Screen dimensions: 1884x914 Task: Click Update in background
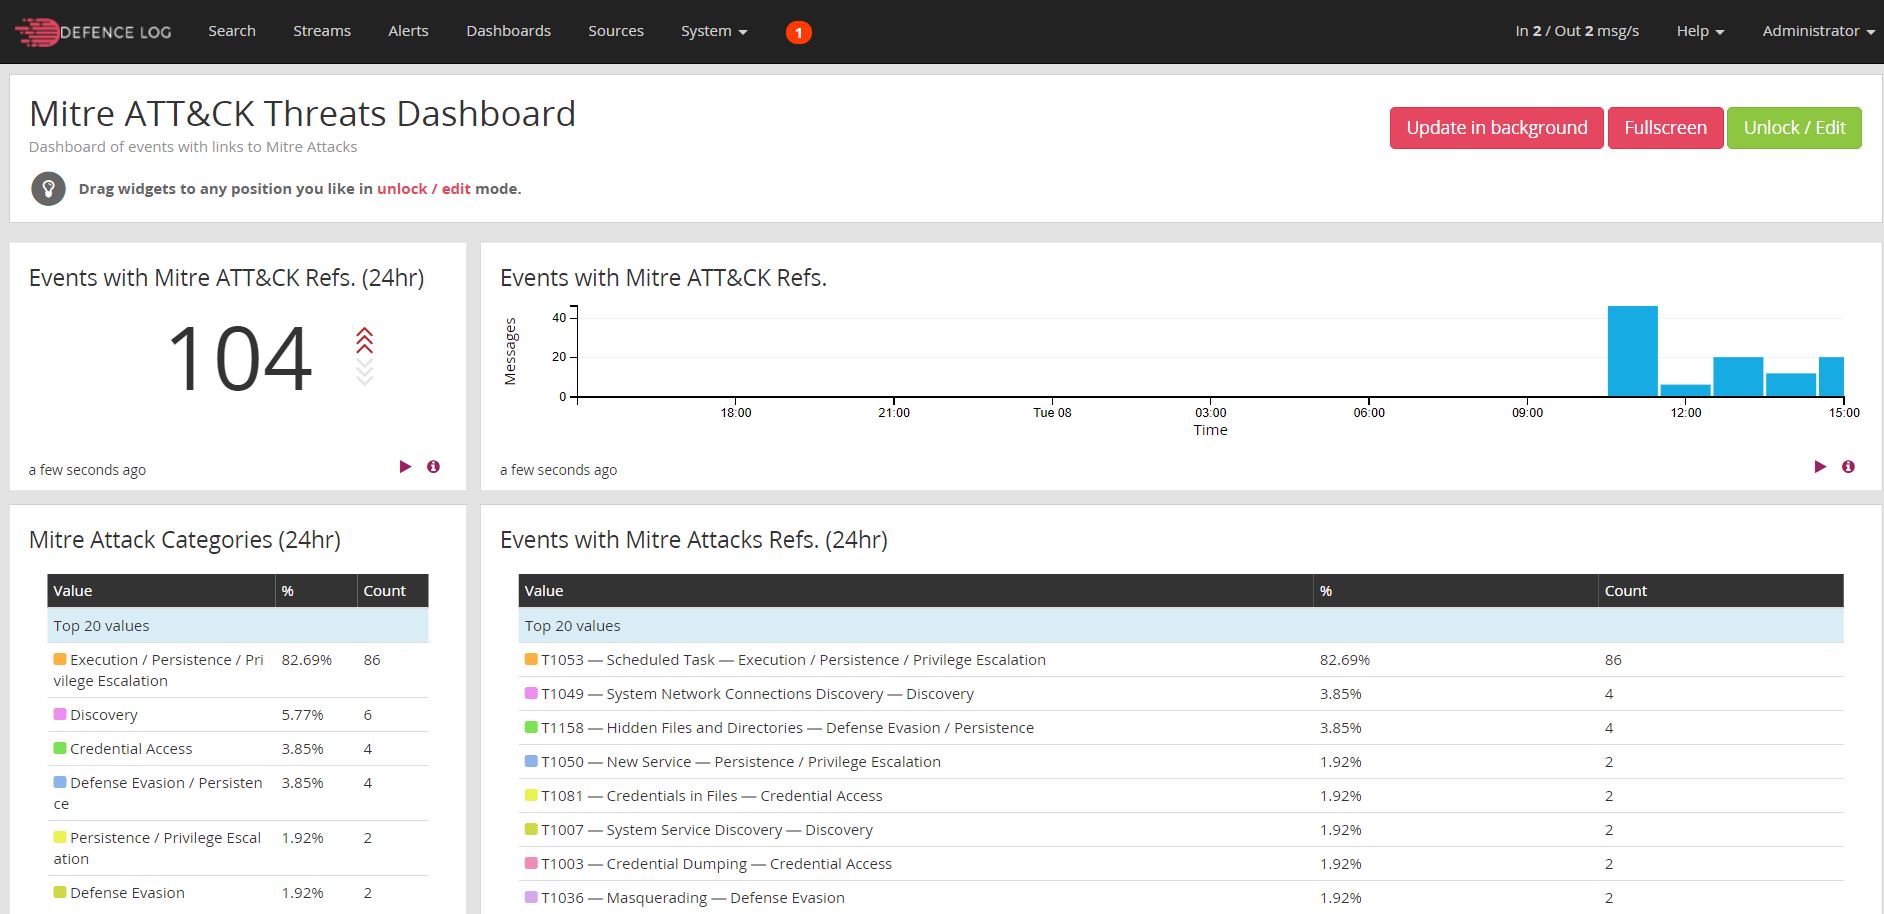point(1495,127)
